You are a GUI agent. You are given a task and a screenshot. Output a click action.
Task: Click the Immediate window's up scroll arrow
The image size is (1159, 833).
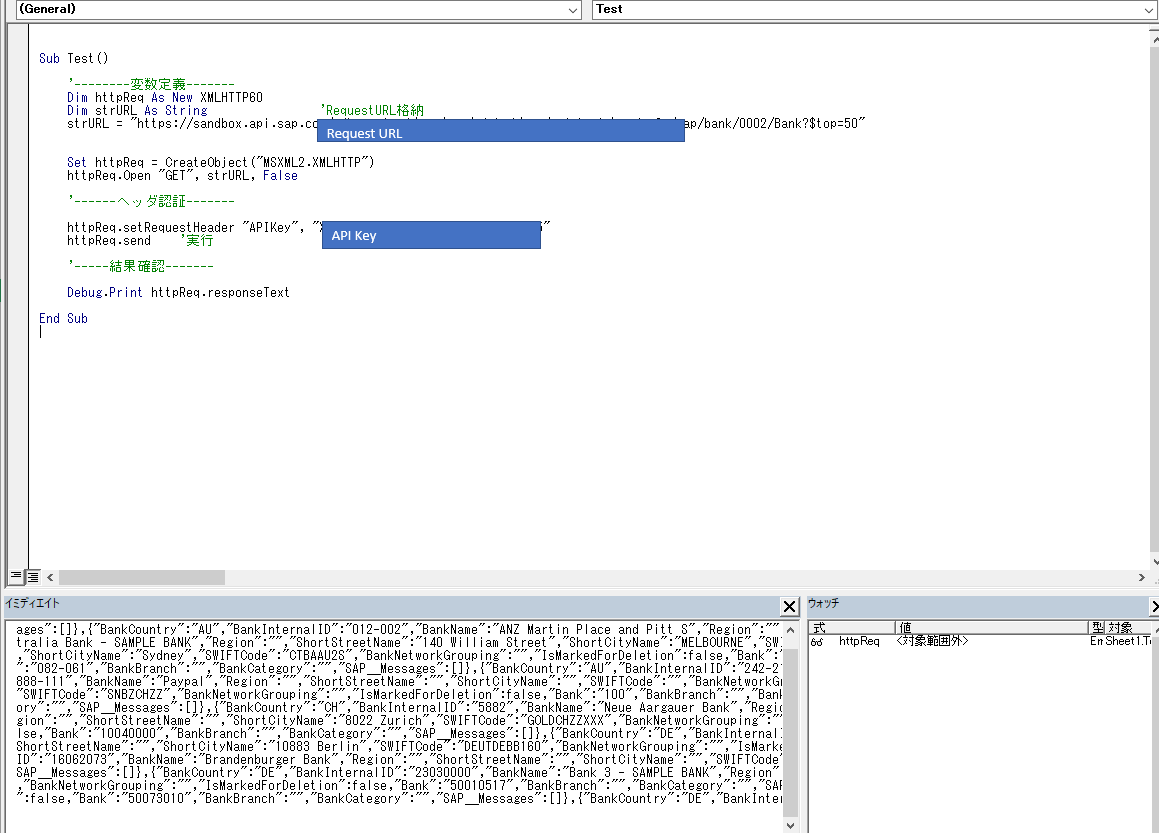[x=790, y=630]
